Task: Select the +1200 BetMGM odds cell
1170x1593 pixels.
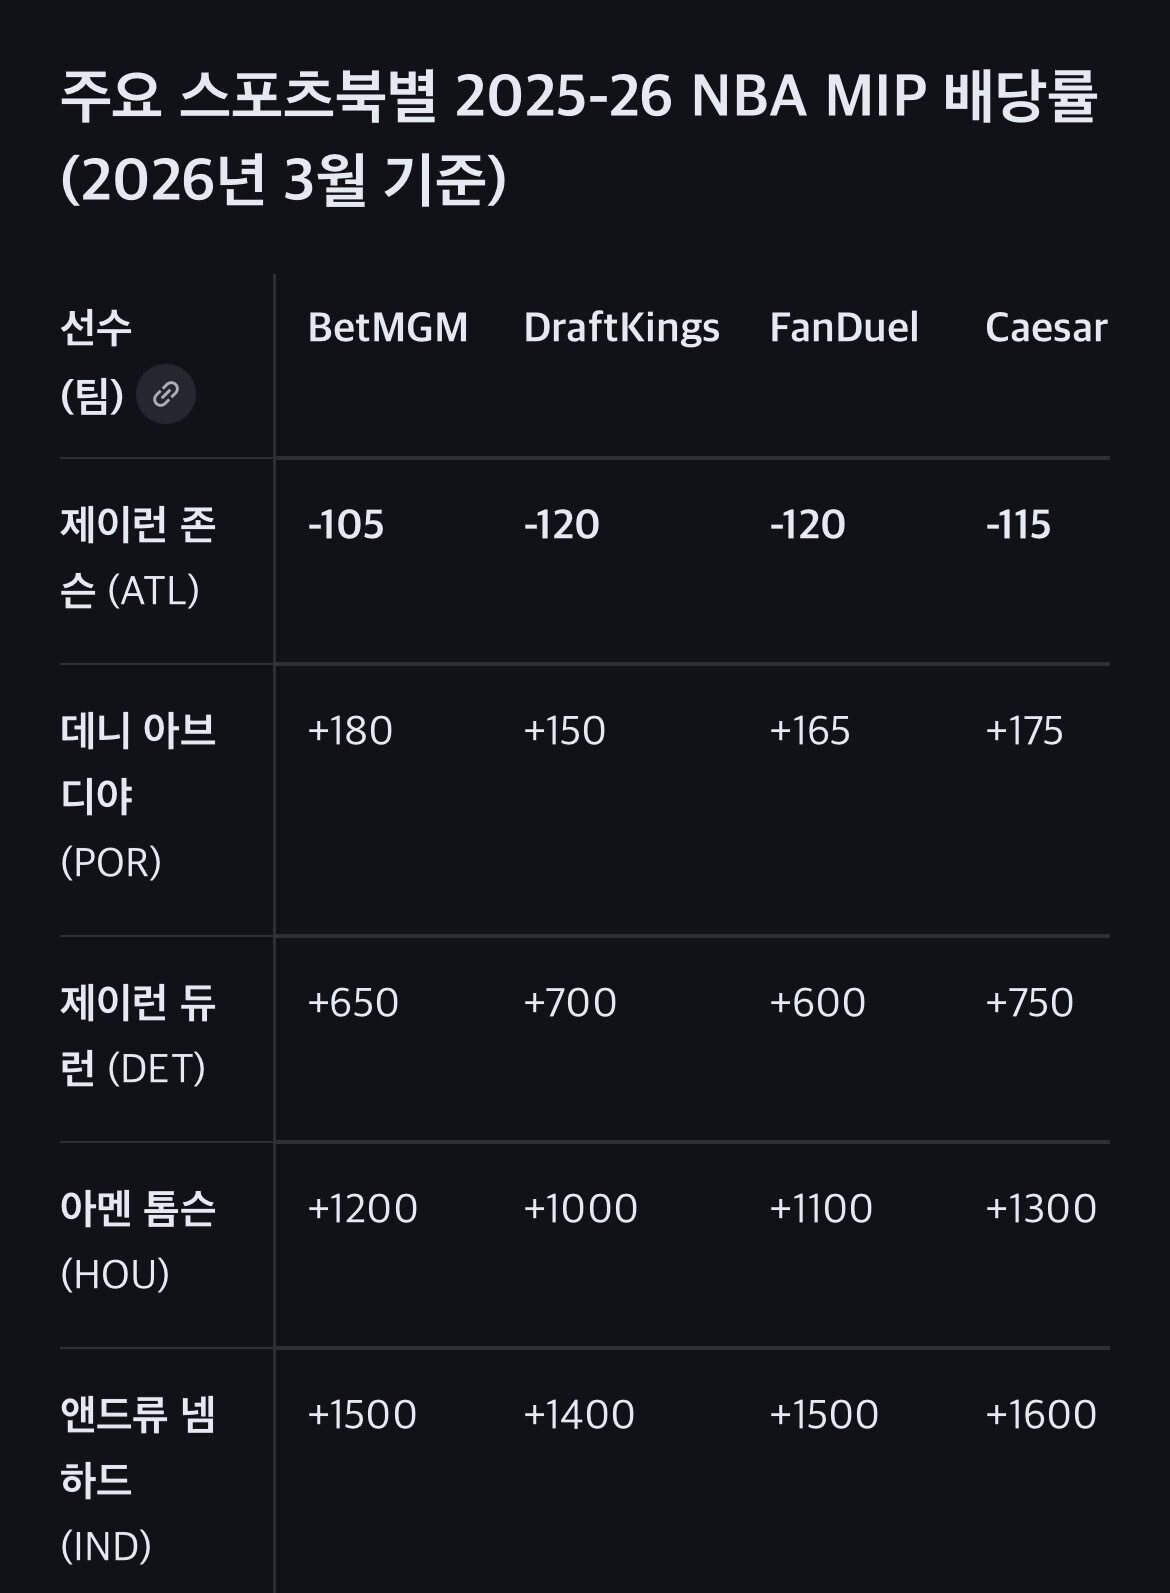Action: tap(362, 1209)
